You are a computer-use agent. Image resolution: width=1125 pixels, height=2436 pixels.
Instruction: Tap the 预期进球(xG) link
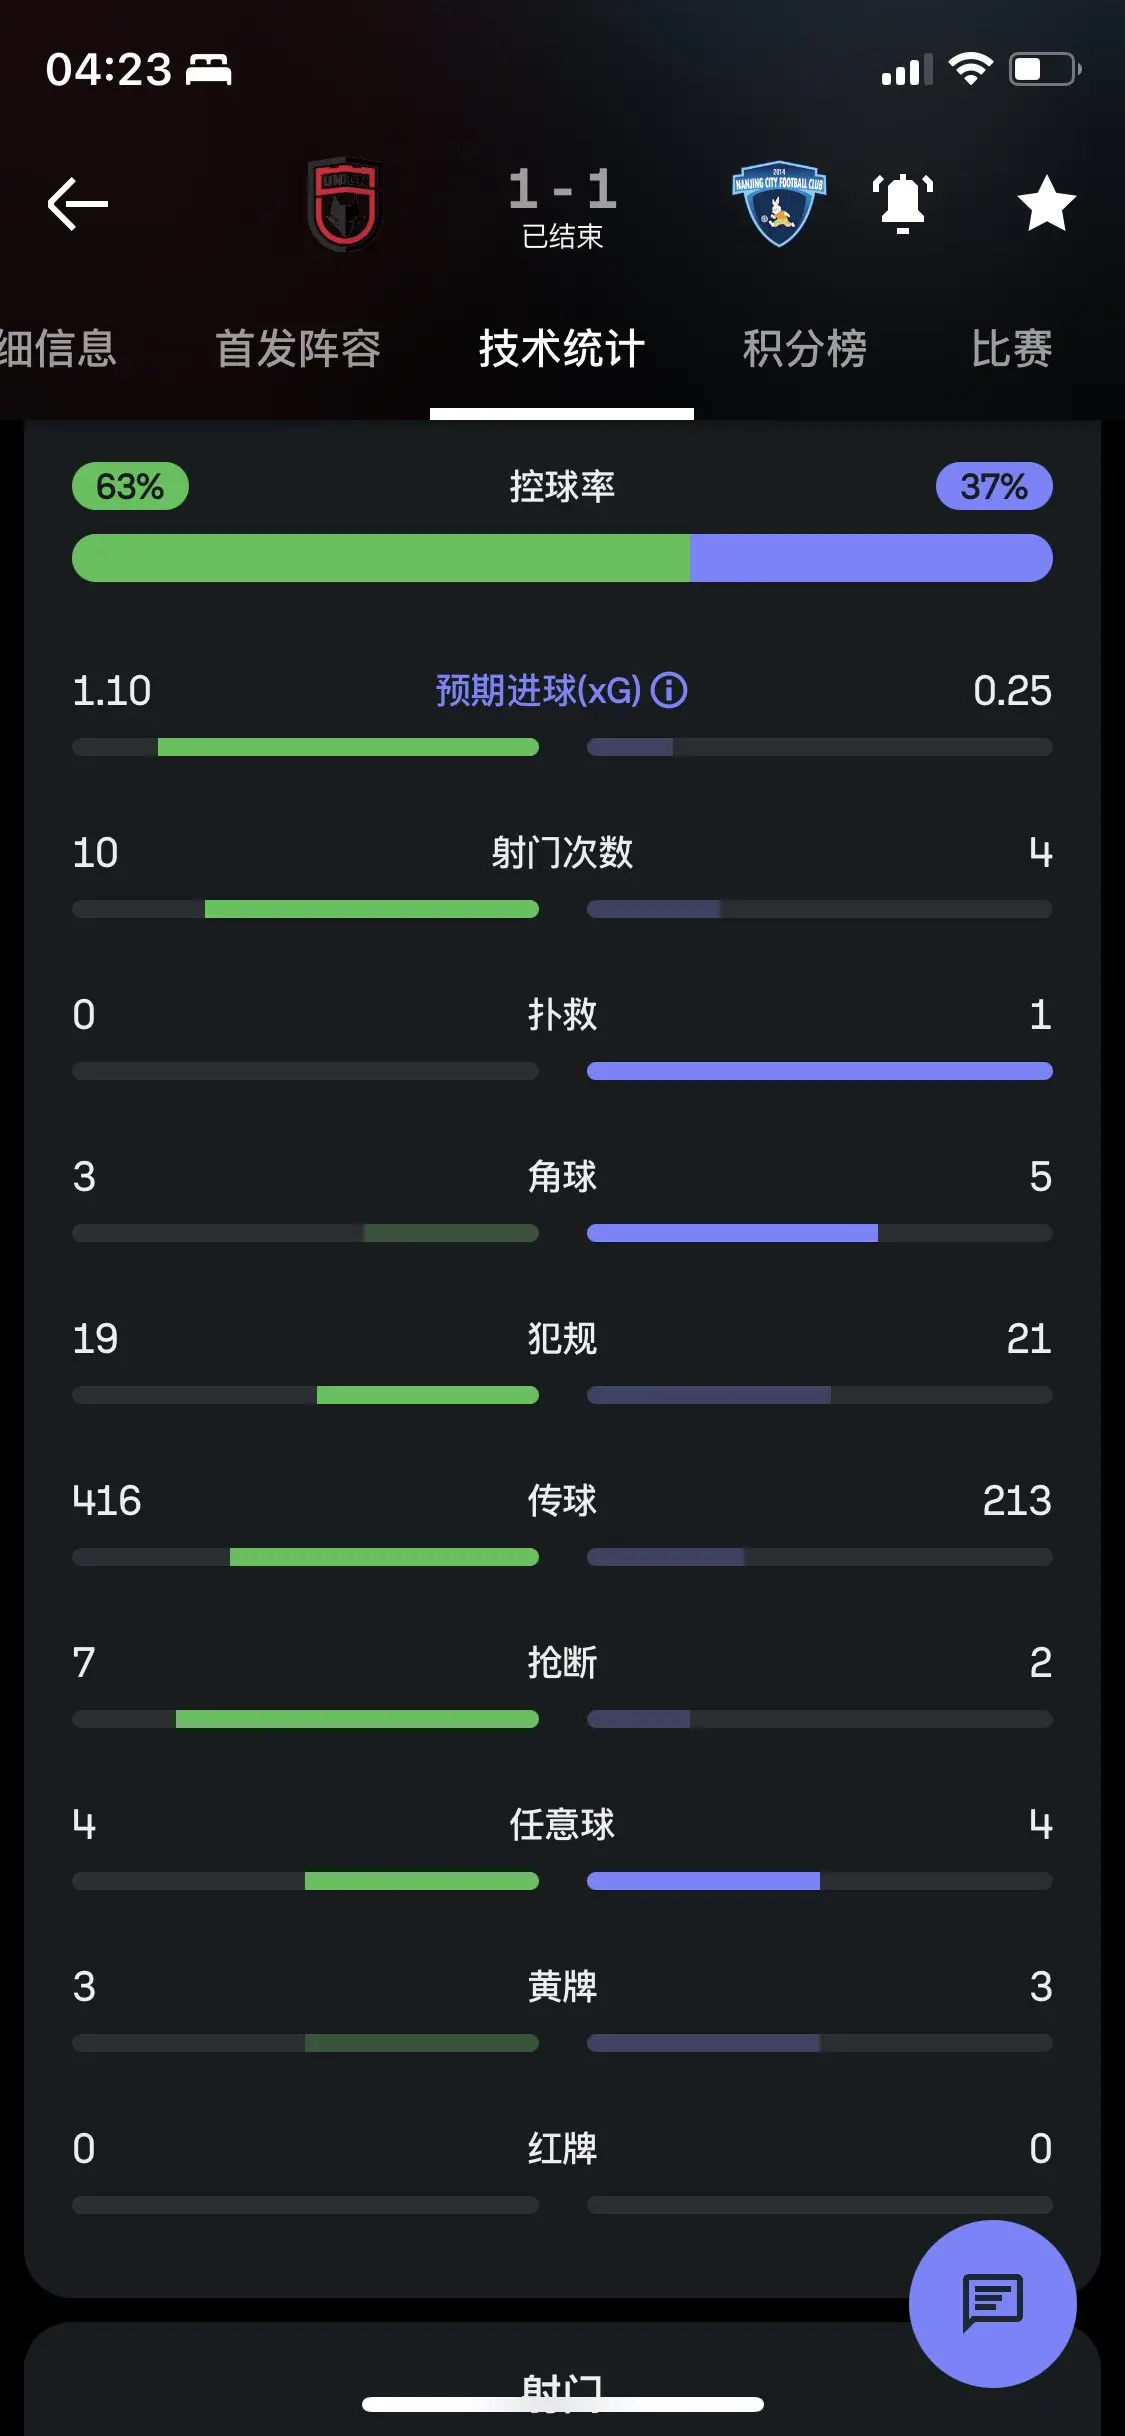pos(538,690)
